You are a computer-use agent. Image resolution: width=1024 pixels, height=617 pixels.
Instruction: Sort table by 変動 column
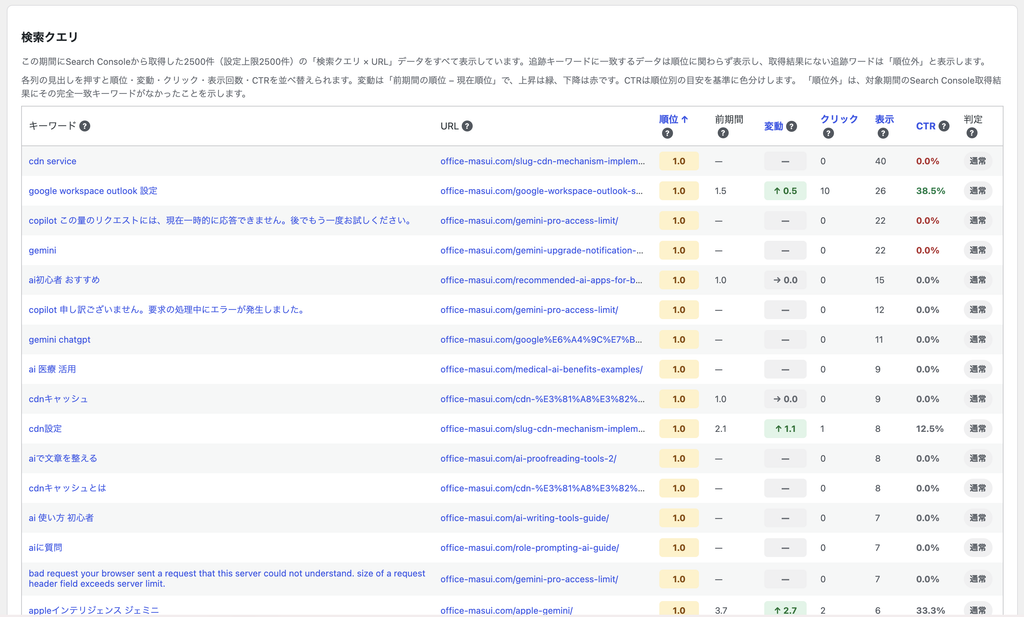click(773, 126)
